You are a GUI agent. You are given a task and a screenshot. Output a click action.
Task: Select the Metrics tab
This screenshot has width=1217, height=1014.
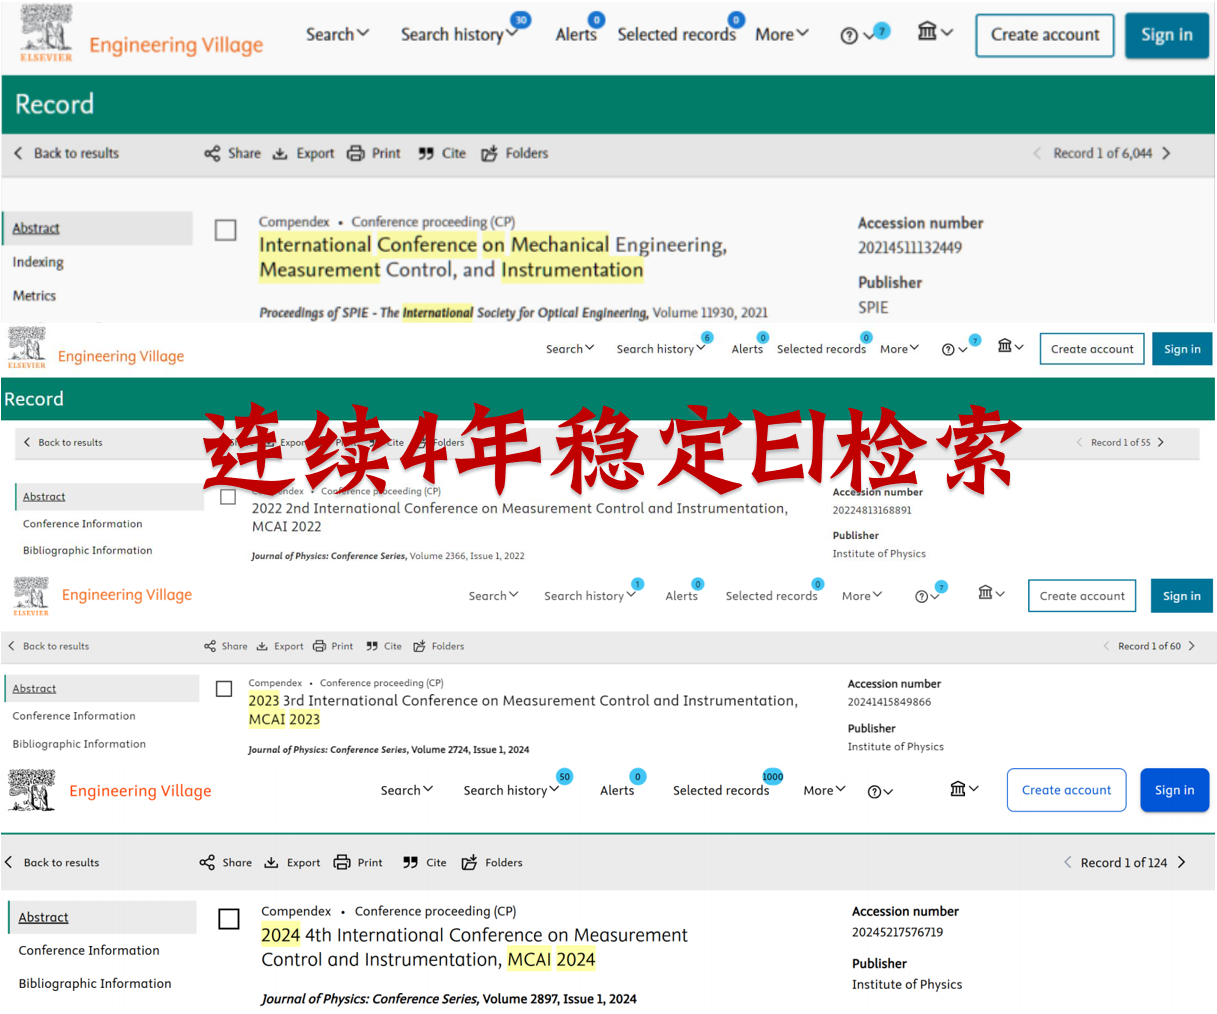pos(34,296)
